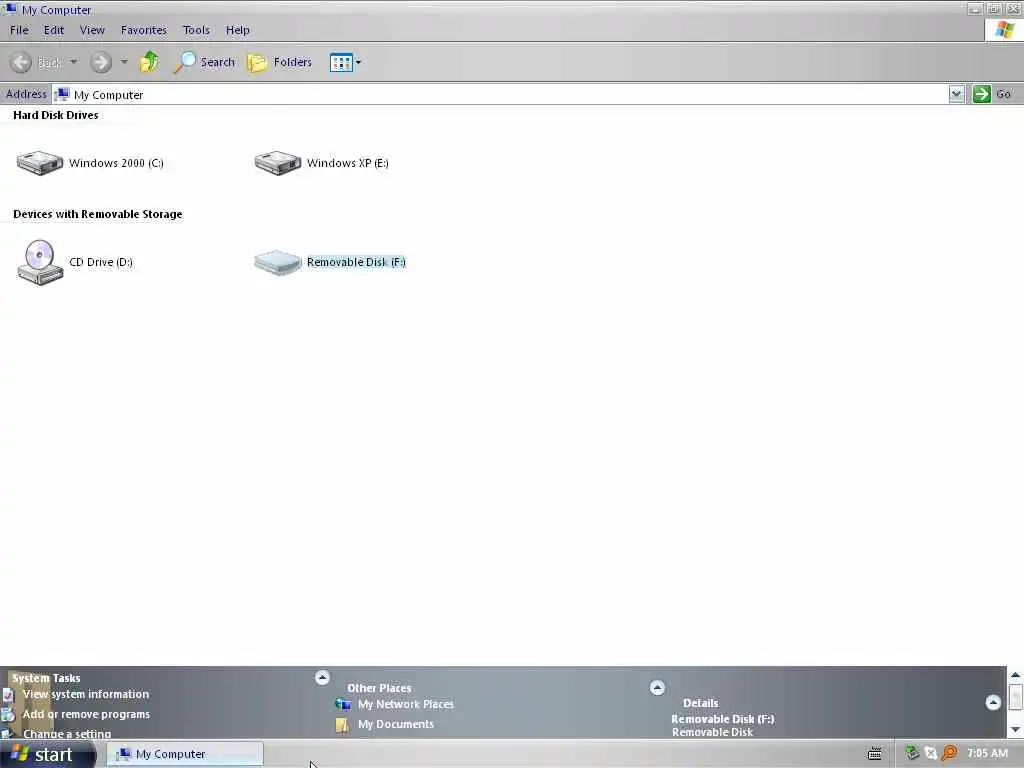The width and height of the screenshot is (1024, 768).
Task: Click the Windows flag logo in menu bar
Action: [x=1004, y=30]
